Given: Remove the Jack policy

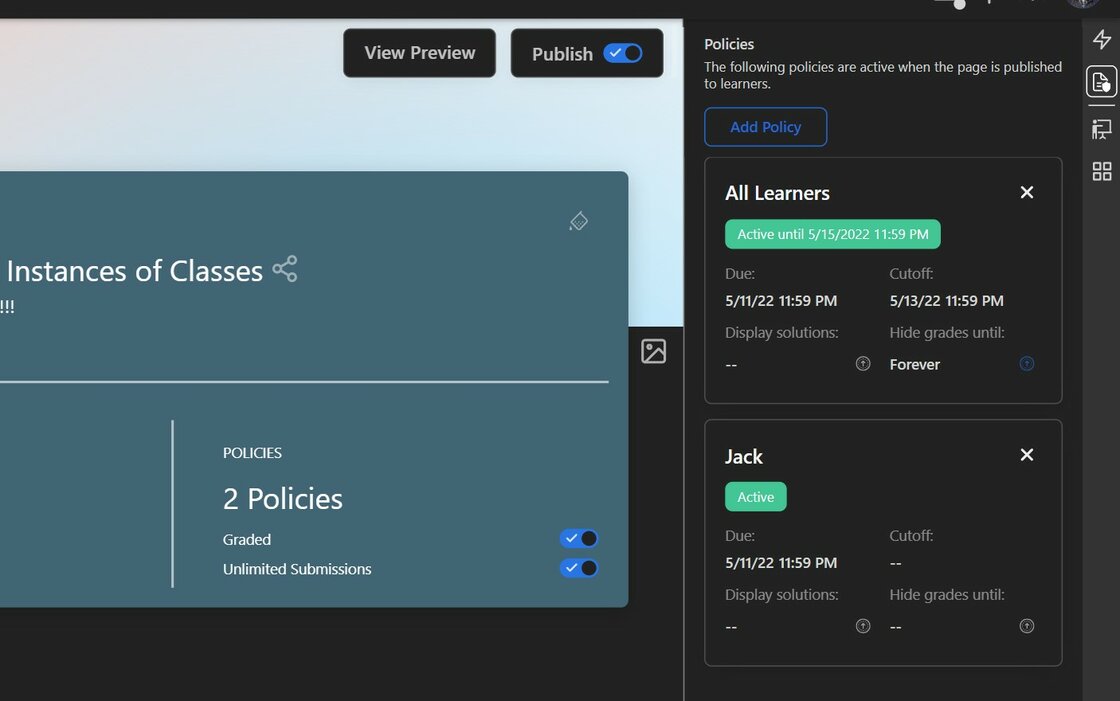Looking at the screenshot, I should pyautogui.click(x=1026, y=455).
